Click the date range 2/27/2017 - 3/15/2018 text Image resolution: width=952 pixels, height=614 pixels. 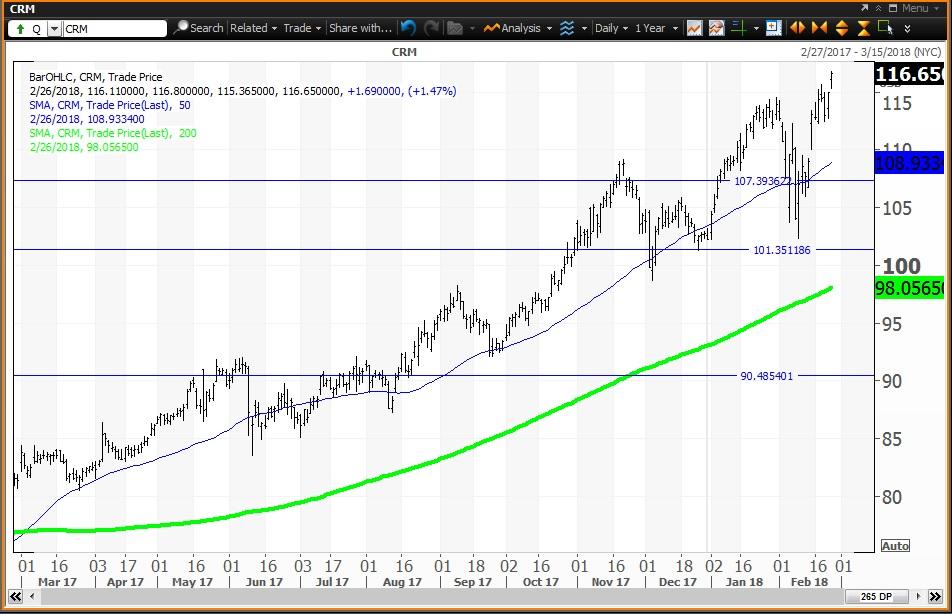coord(871,52)
